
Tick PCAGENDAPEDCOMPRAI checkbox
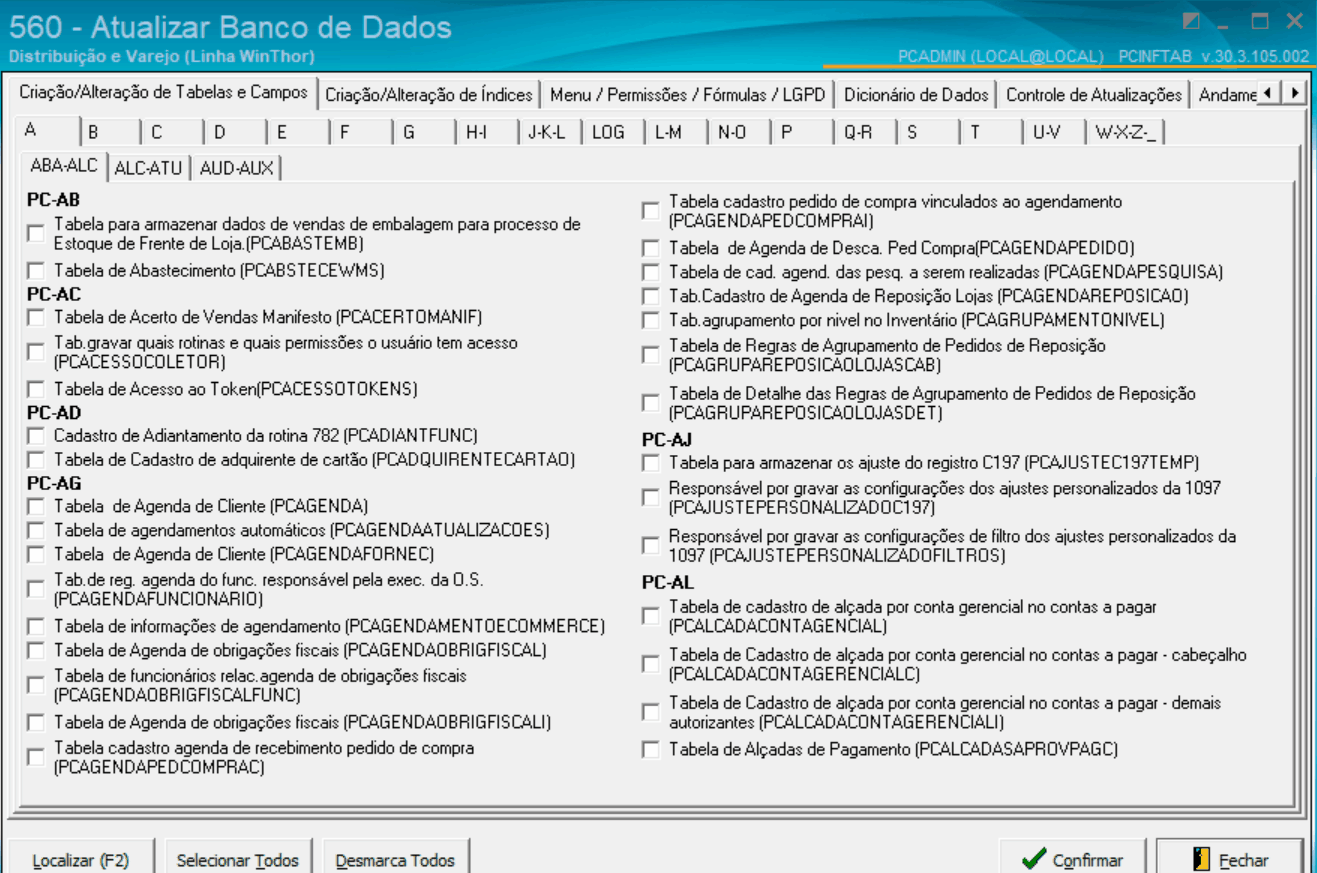(x=651, y=210)
